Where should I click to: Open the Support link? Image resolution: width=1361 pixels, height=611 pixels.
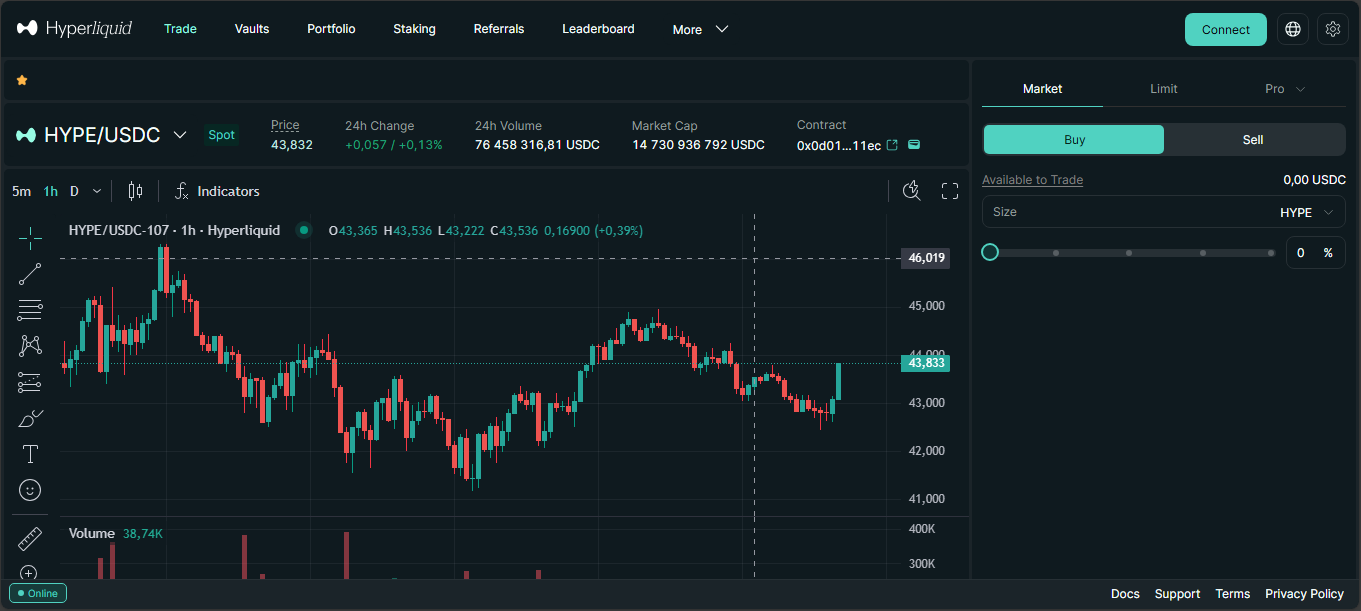tap(1177, 594)
